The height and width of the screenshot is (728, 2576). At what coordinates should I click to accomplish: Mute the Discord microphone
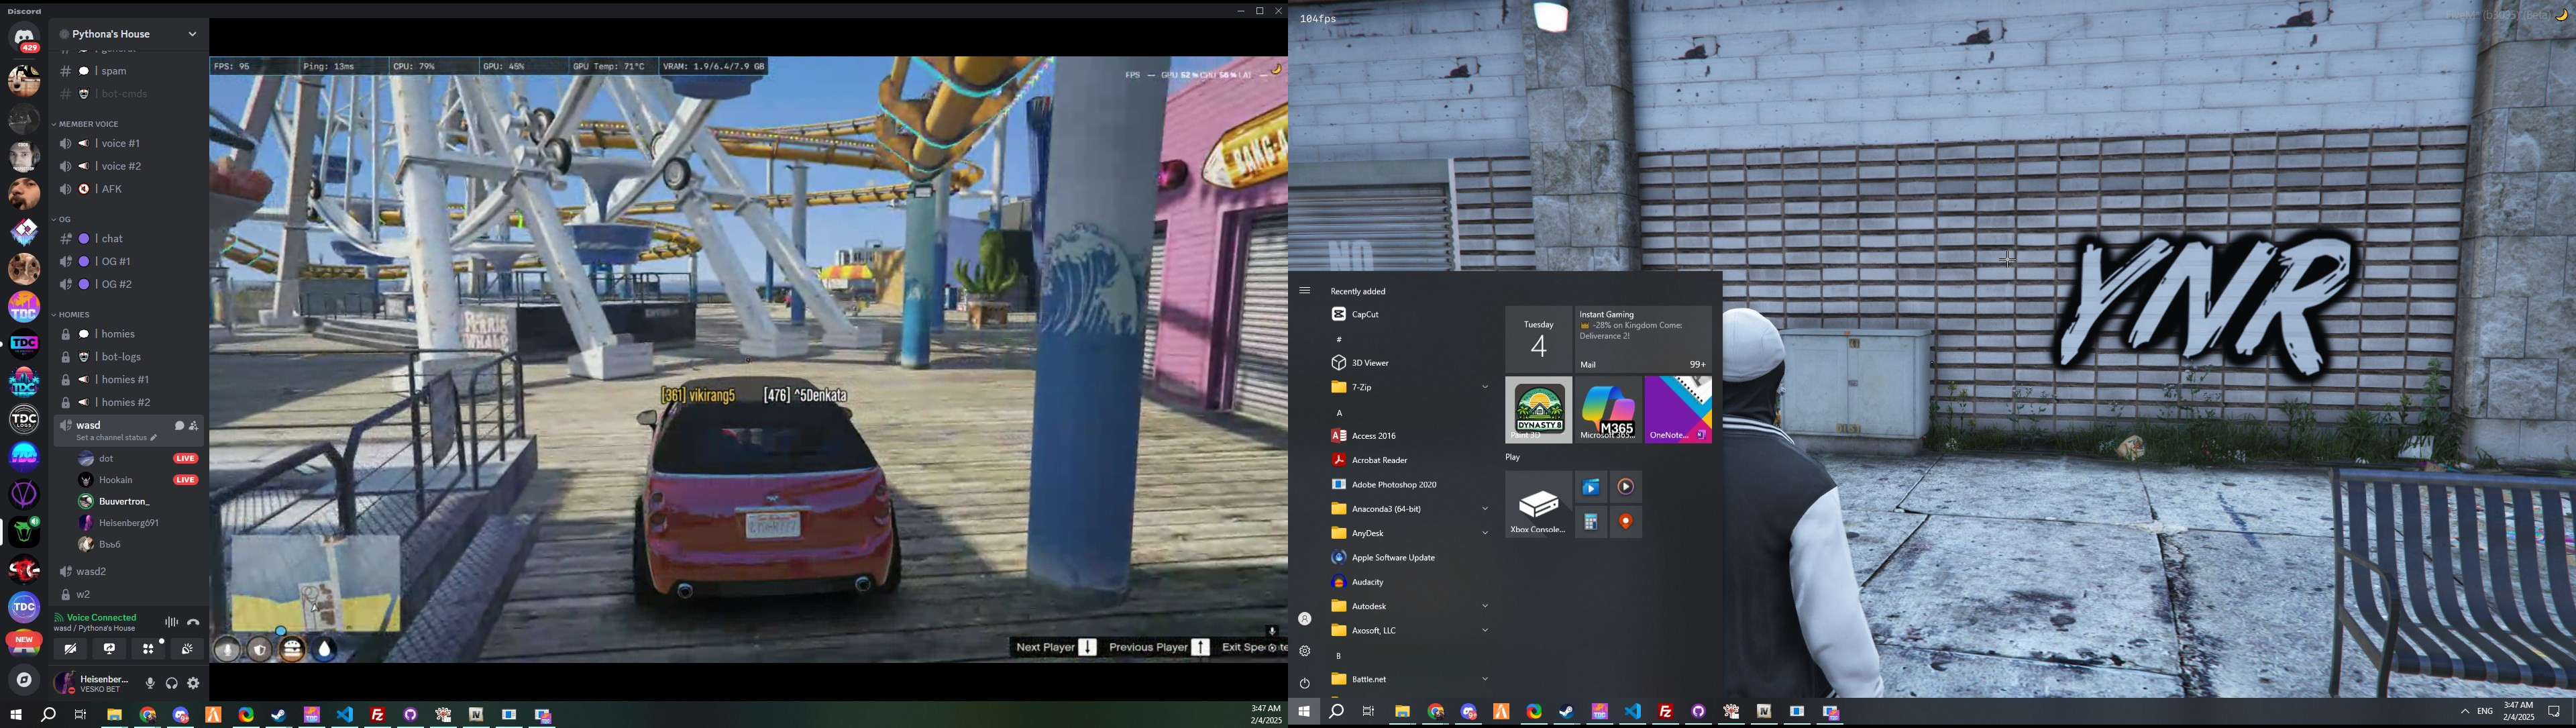[150, 684]
